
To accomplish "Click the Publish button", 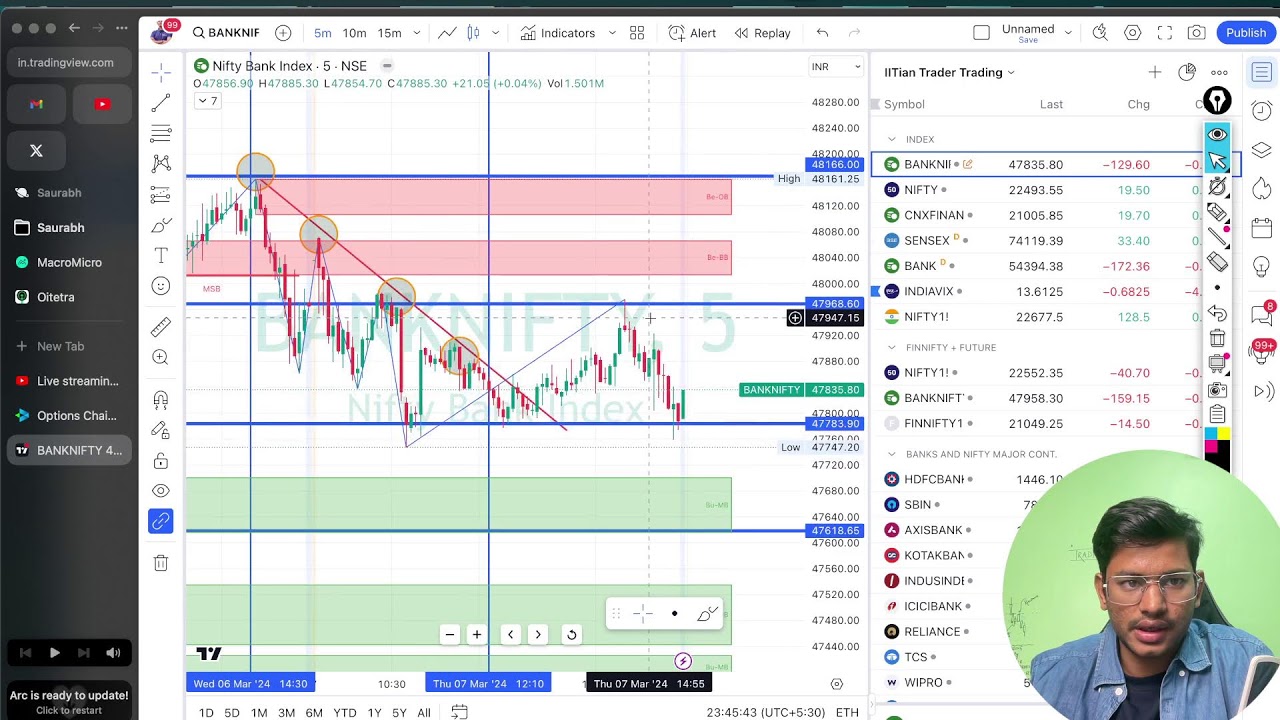I will tap(1246, 33).
